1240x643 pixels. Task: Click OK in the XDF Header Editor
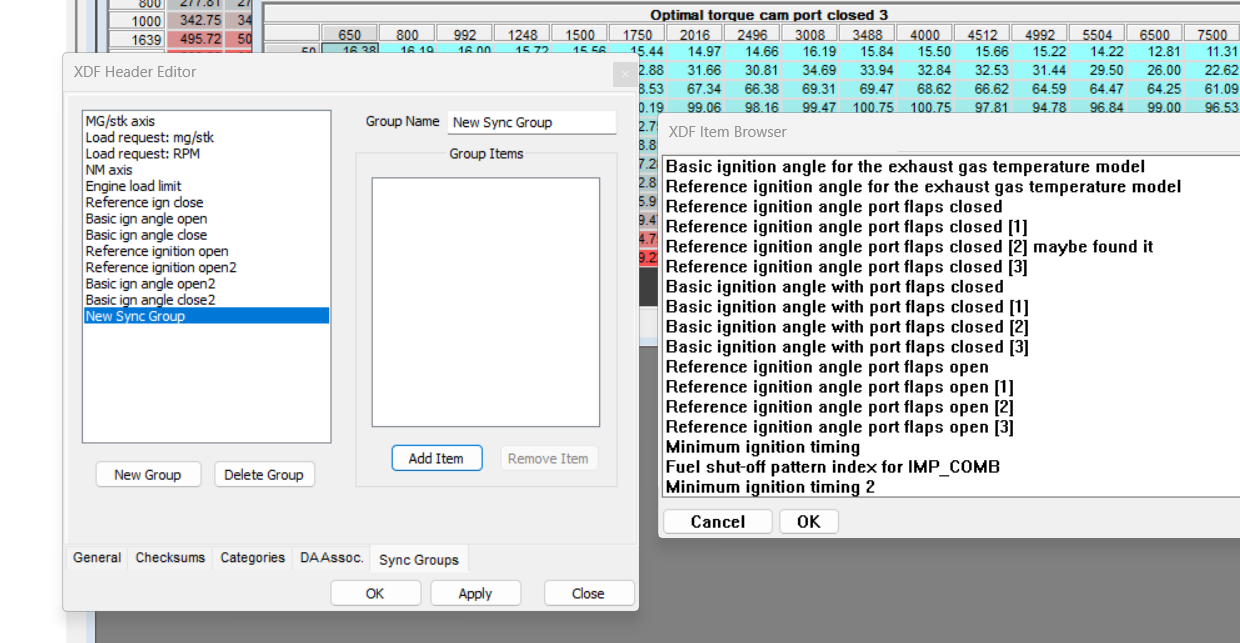375,592
